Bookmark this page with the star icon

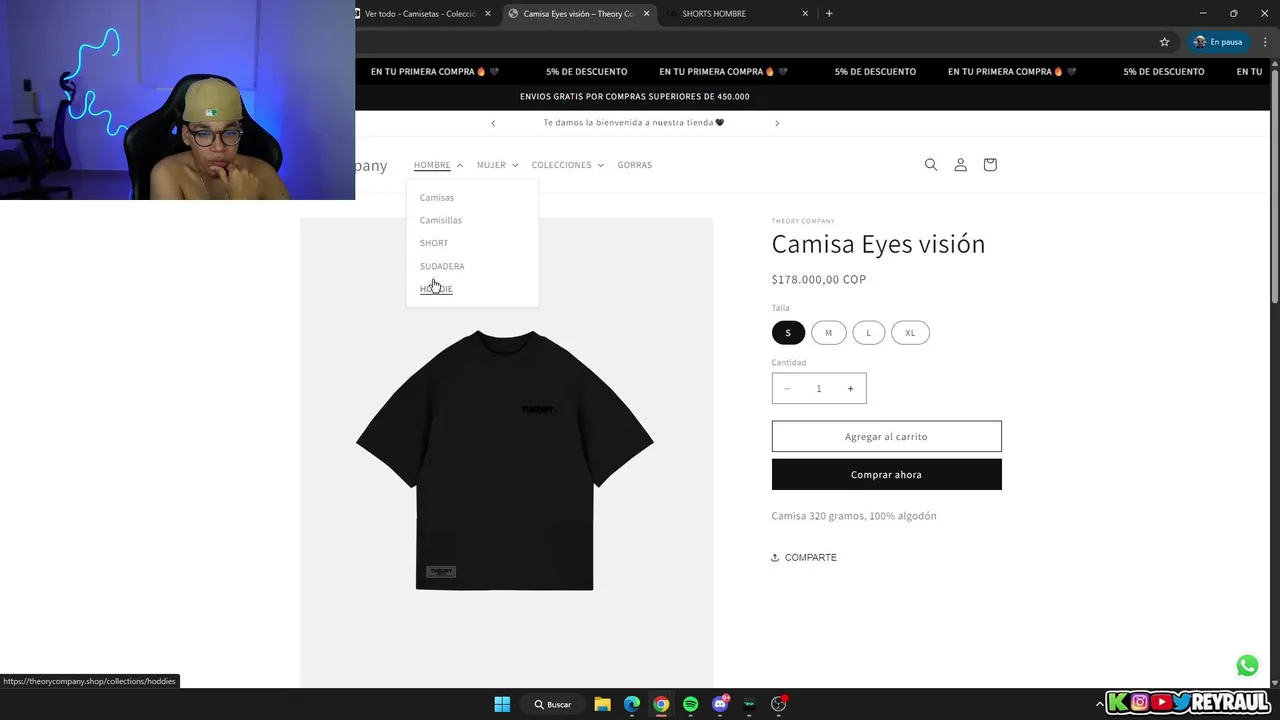click(x=1164, y=42)
